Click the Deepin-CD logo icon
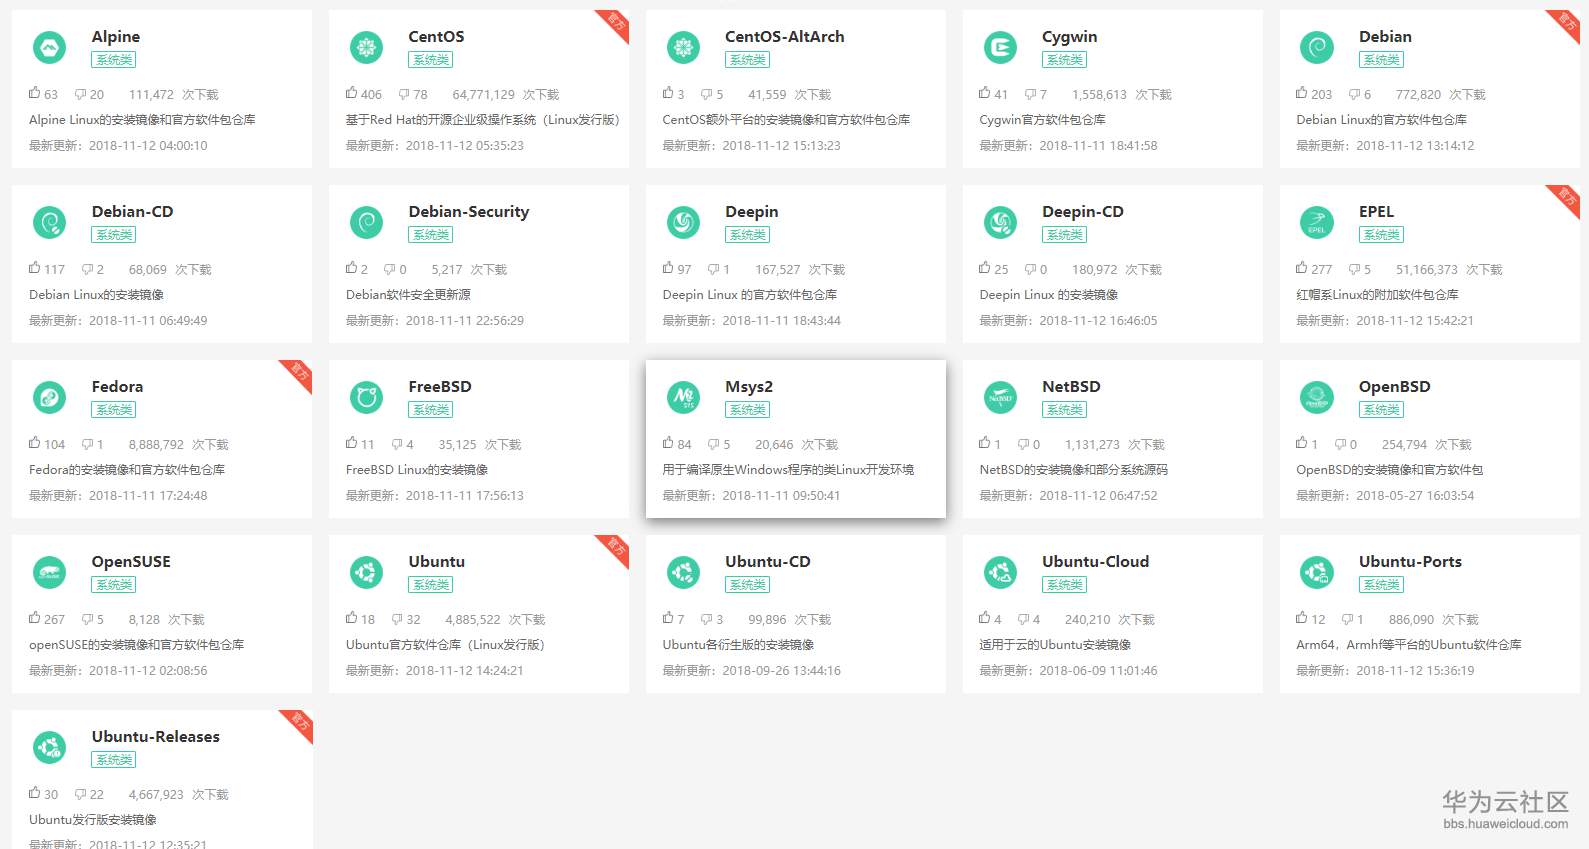This screenshot has width=1589, height=849. tap(1000, 222)
